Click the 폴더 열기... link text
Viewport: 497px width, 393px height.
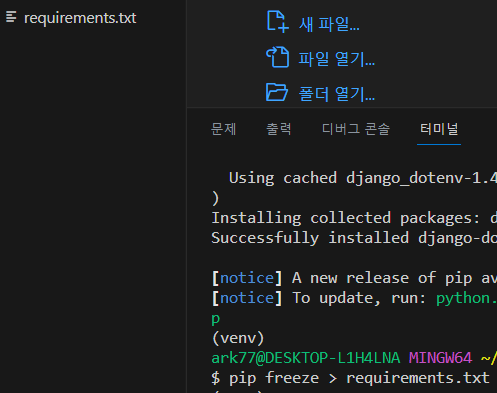tap(336, 94)
